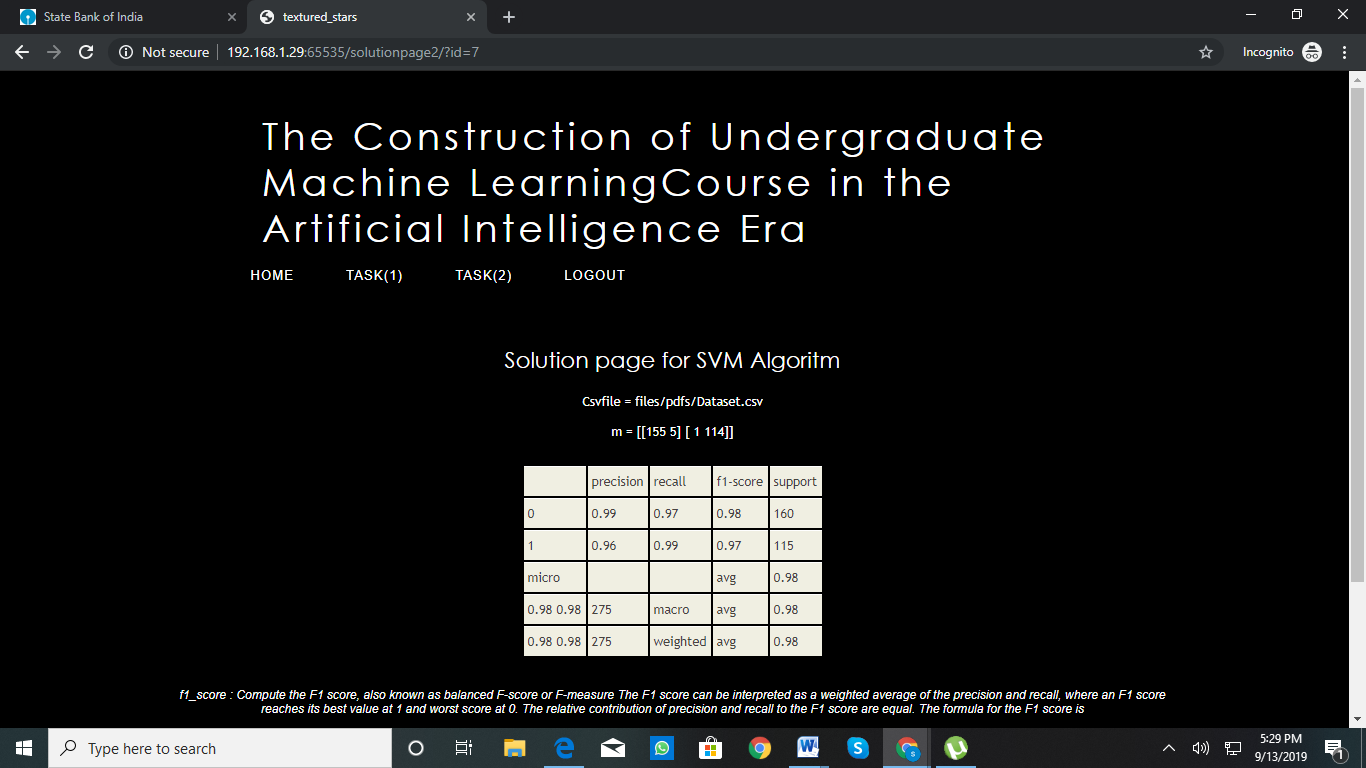Viewport: 1366px width, 768px height.
Task: Select the textured_stars tab
Action: click(367, 17)
